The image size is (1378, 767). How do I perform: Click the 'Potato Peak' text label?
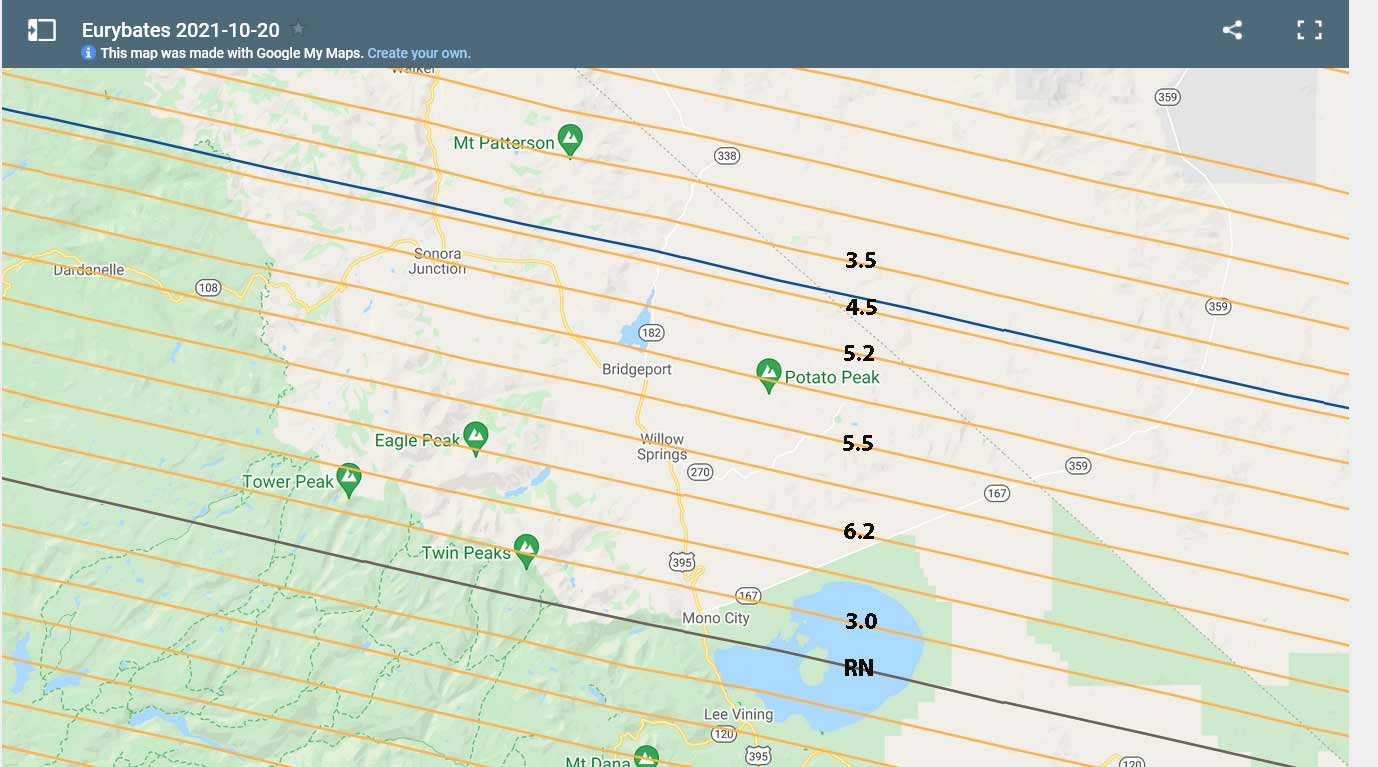[x=832, y=377]
